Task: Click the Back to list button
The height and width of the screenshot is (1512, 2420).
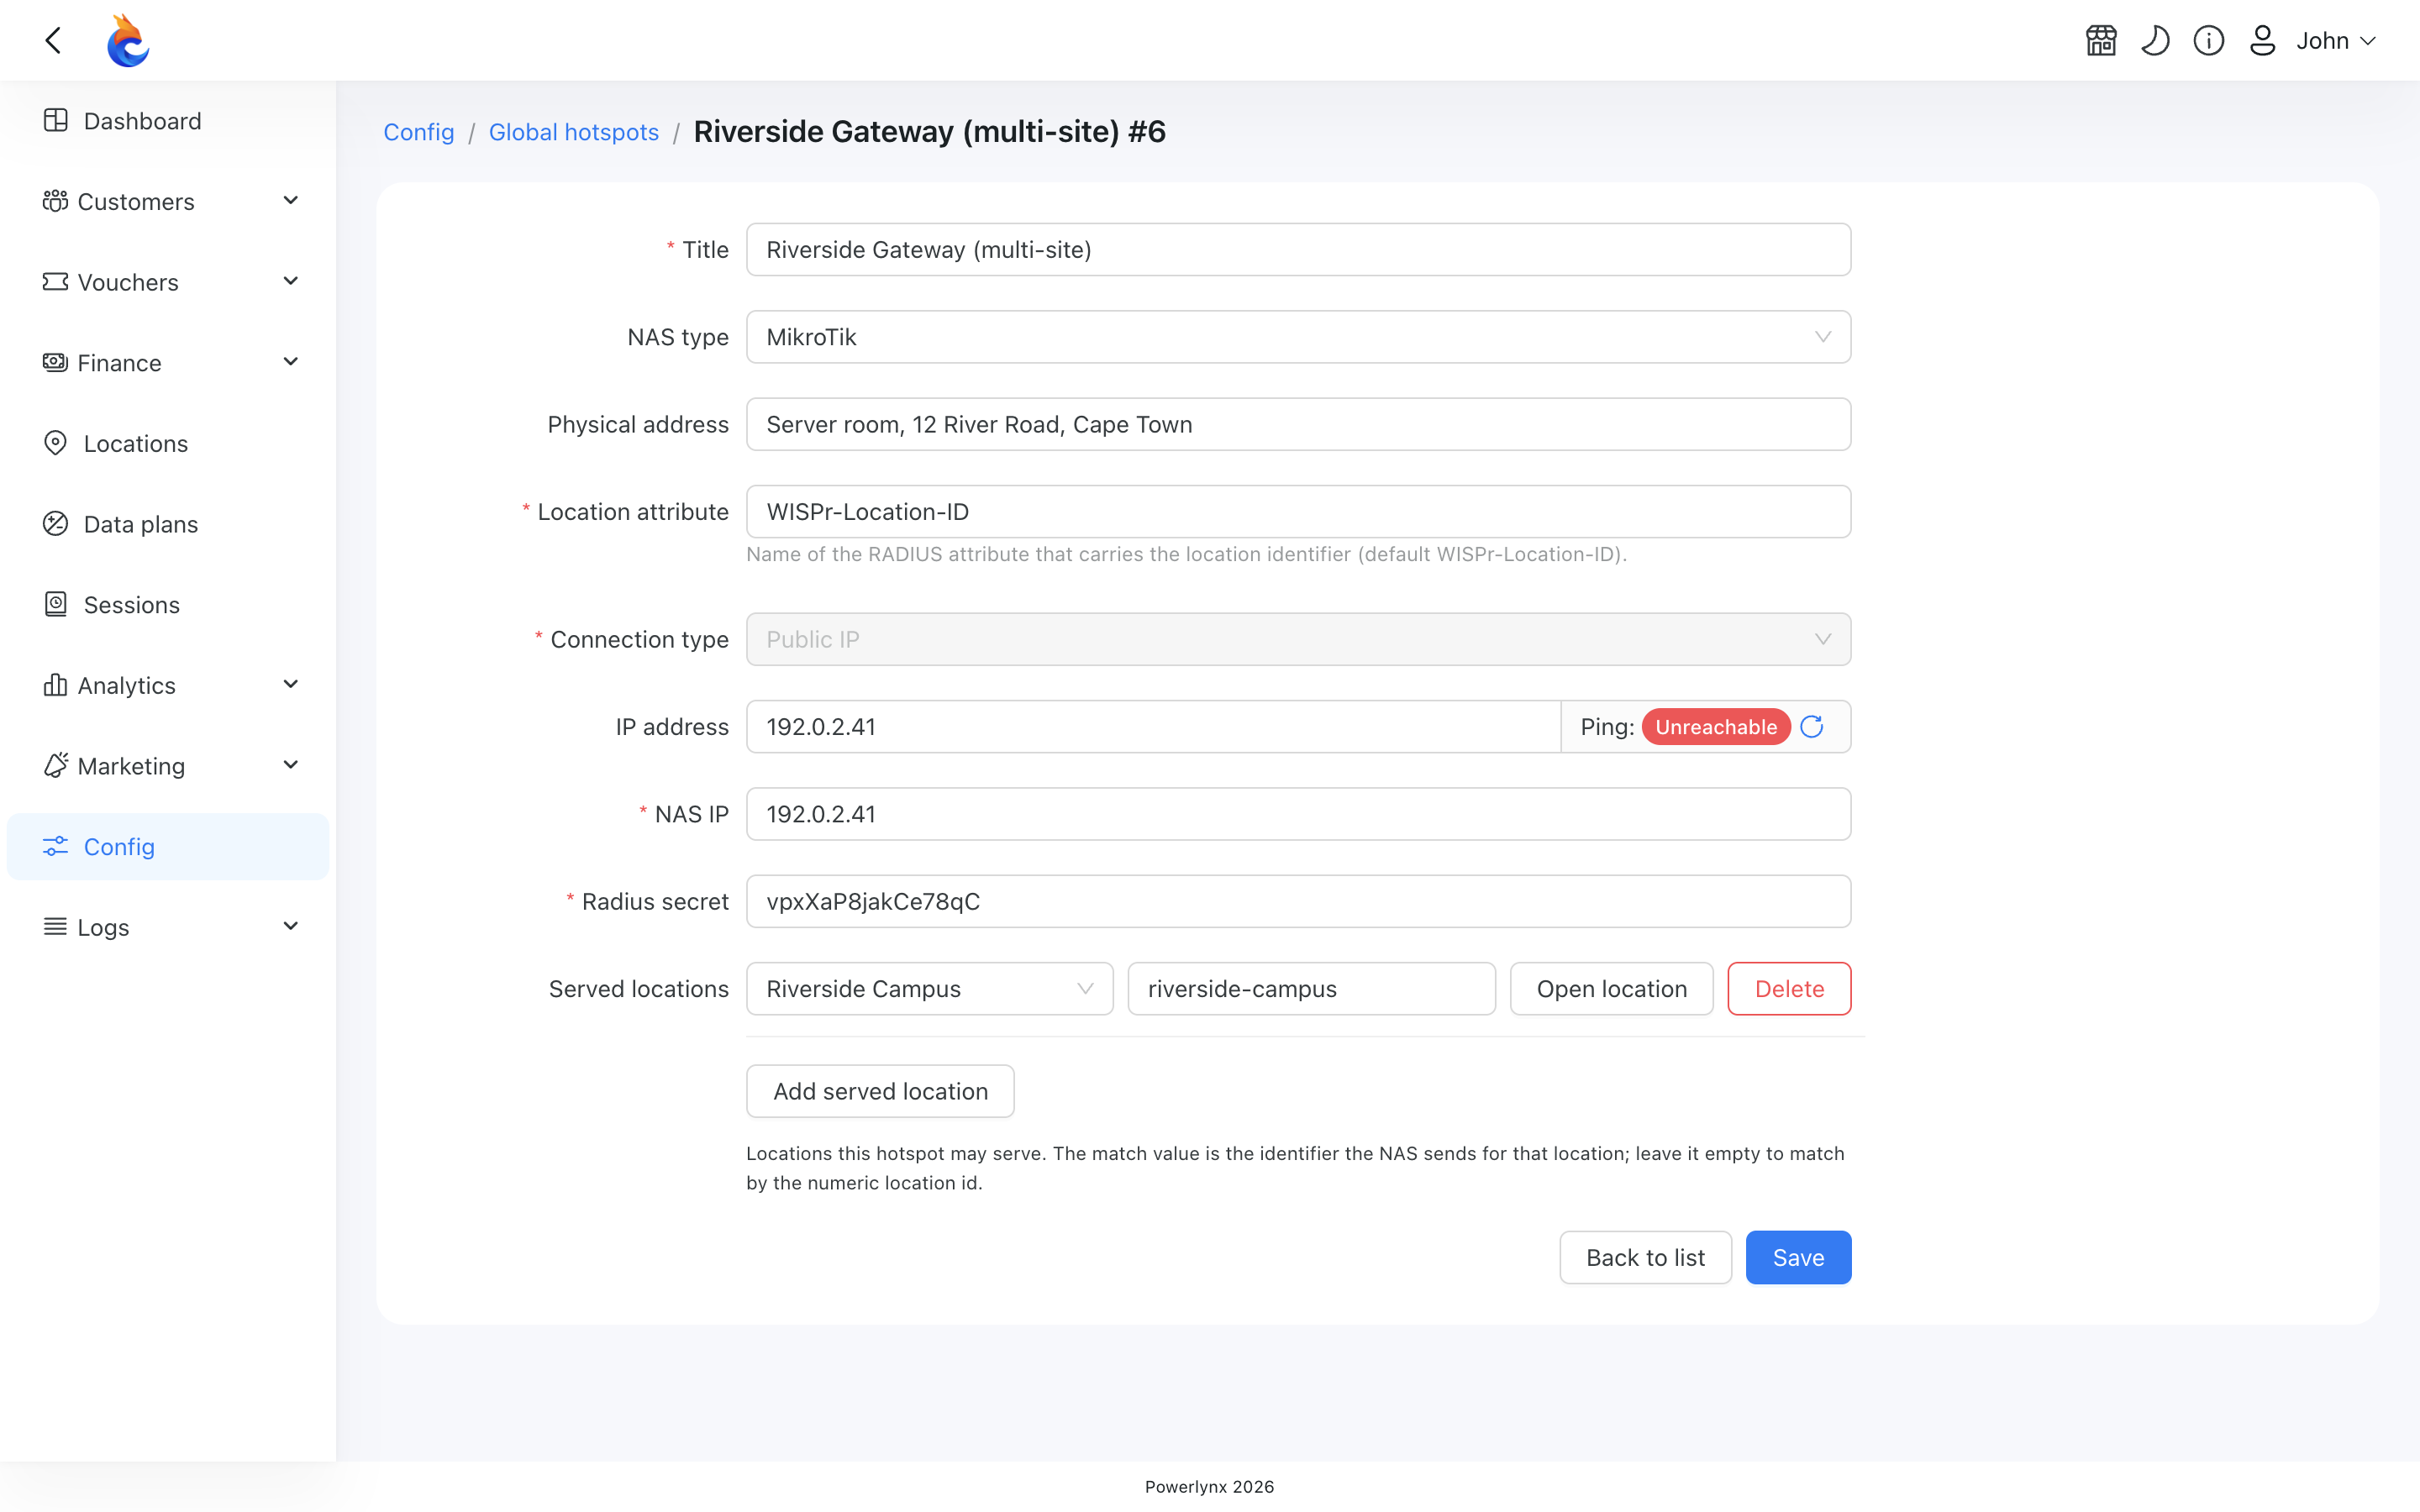Action: pyautogui.click(x=1645, y=1258)
